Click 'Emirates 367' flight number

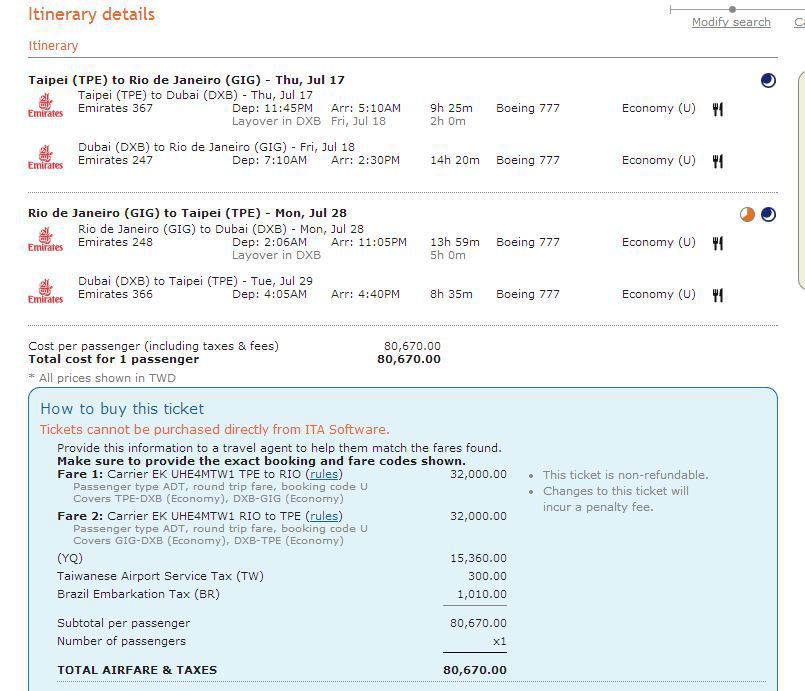point(116,108)
